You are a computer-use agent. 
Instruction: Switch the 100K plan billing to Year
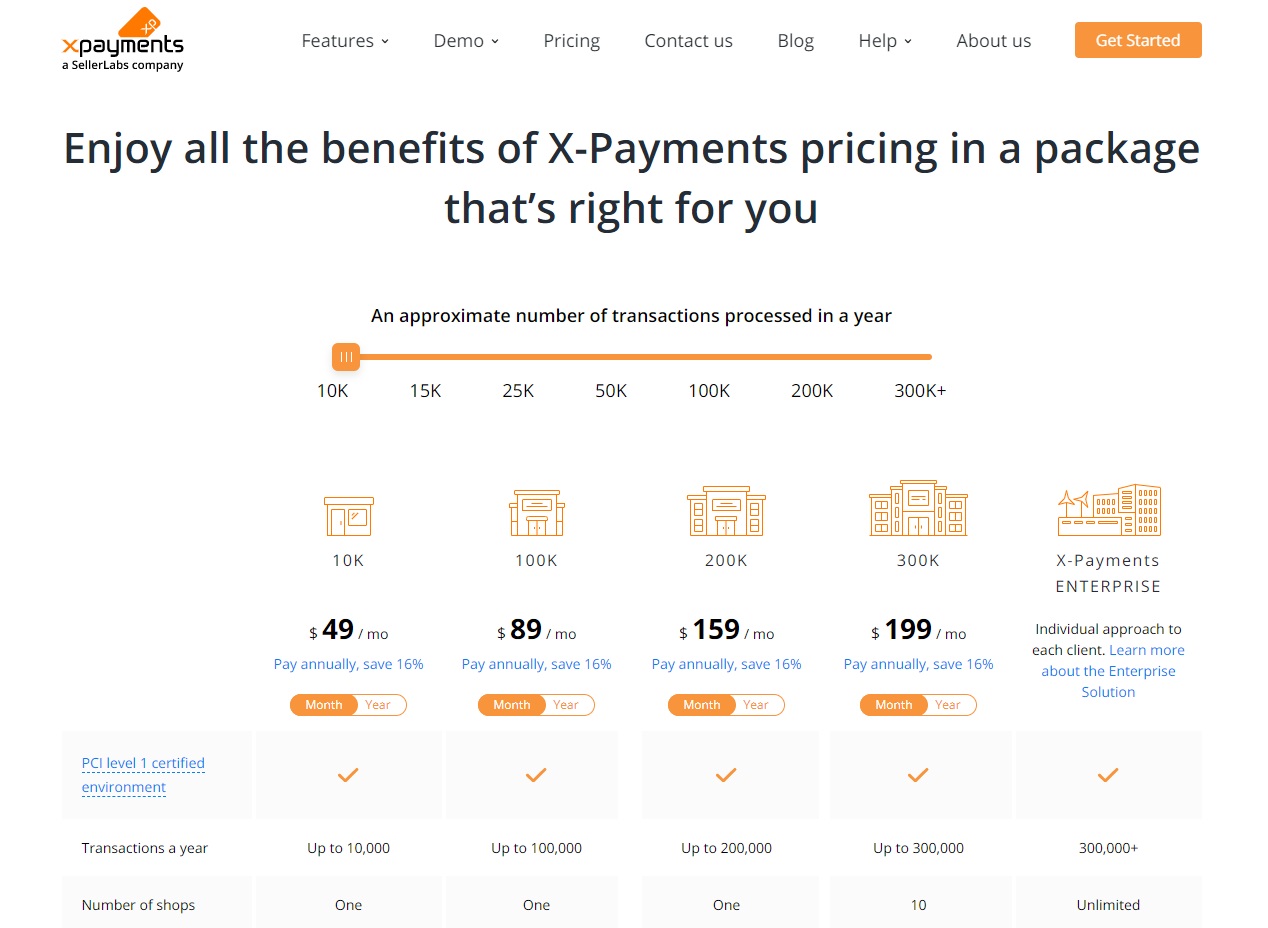pos(567,705)
